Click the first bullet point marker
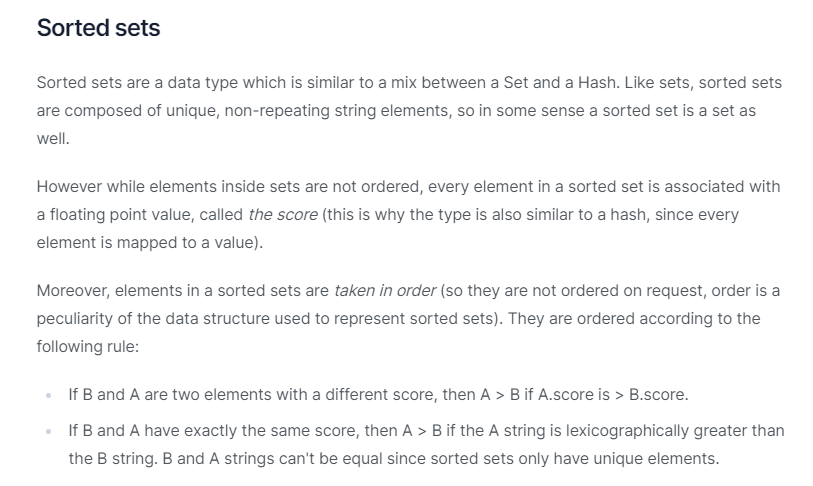The height and width of the screenshot is (486, 813). [48, 395]
